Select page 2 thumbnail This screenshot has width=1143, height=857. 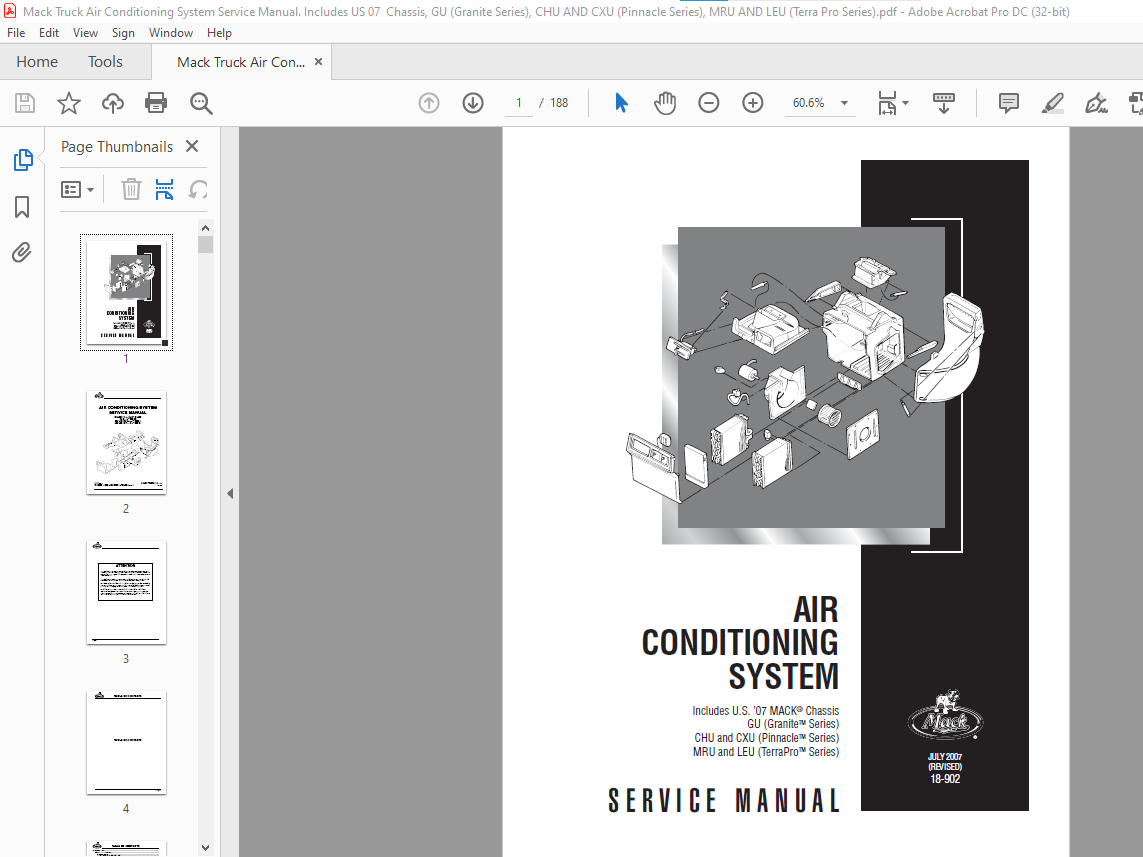[126, 442]
